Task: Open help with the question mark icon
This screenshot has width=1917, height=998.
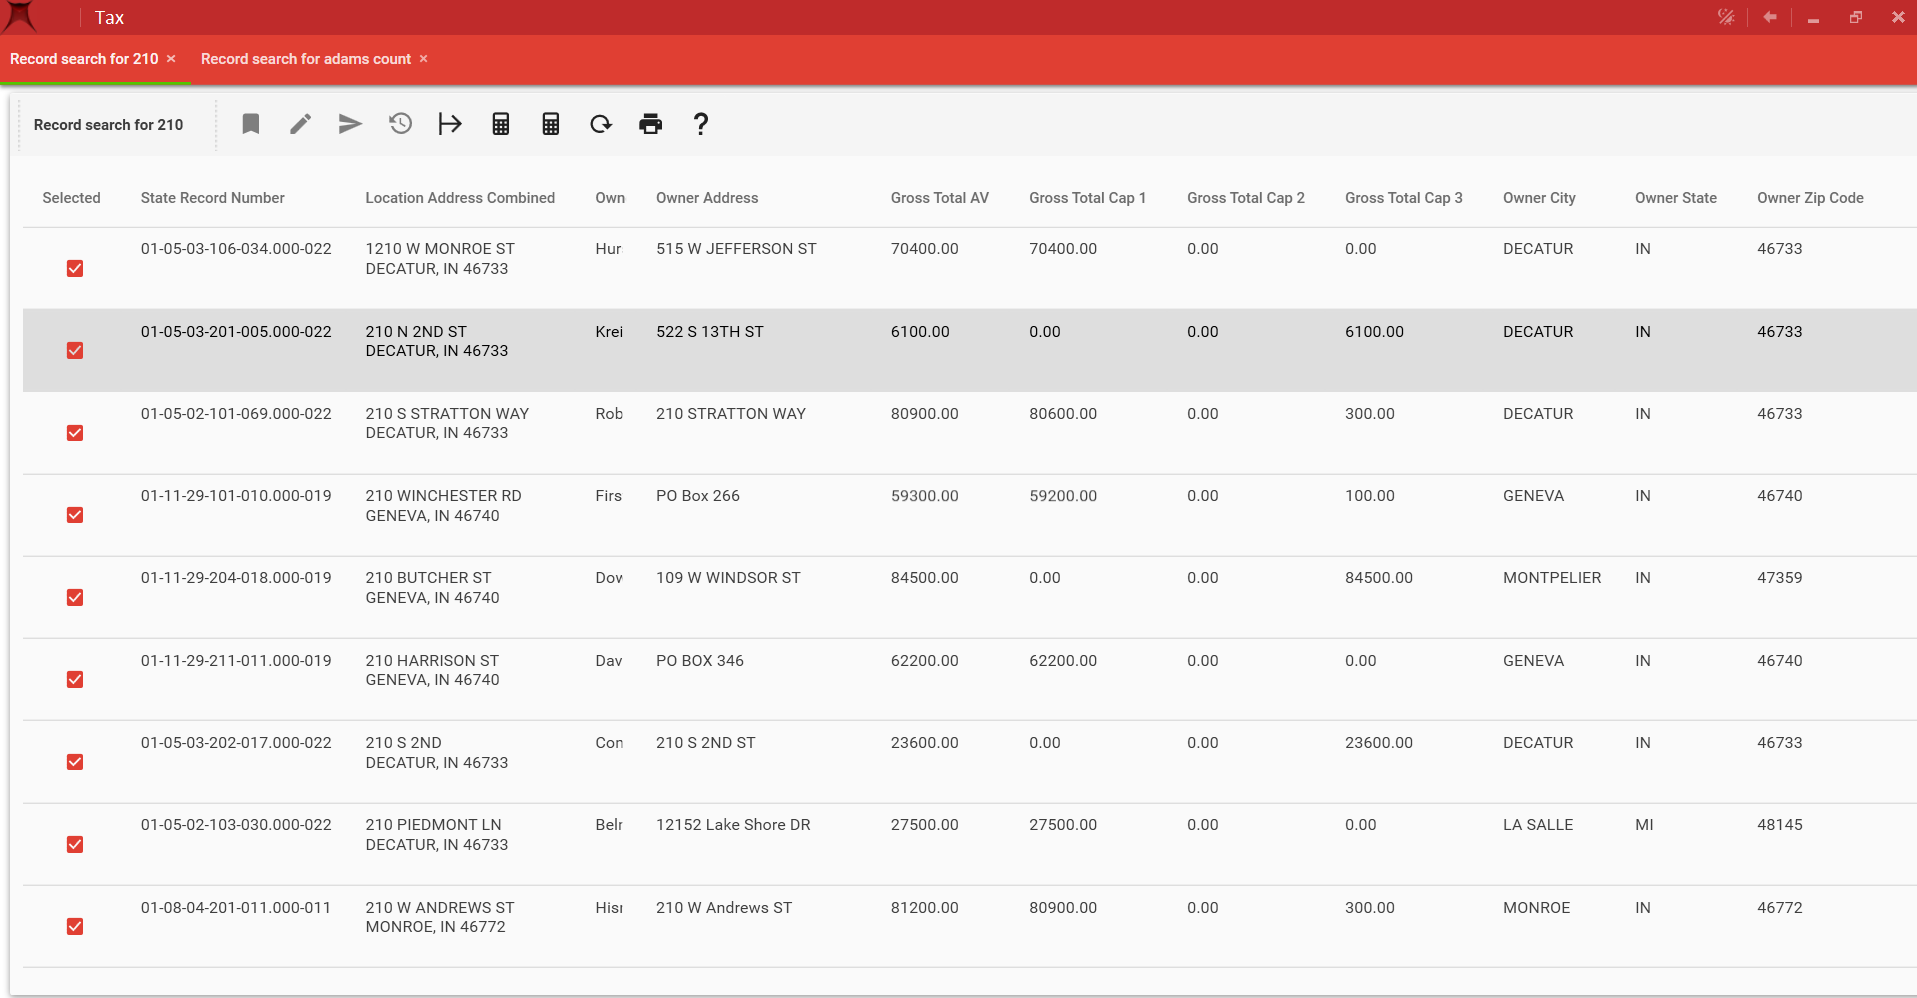Action: (x=701, y=124)
